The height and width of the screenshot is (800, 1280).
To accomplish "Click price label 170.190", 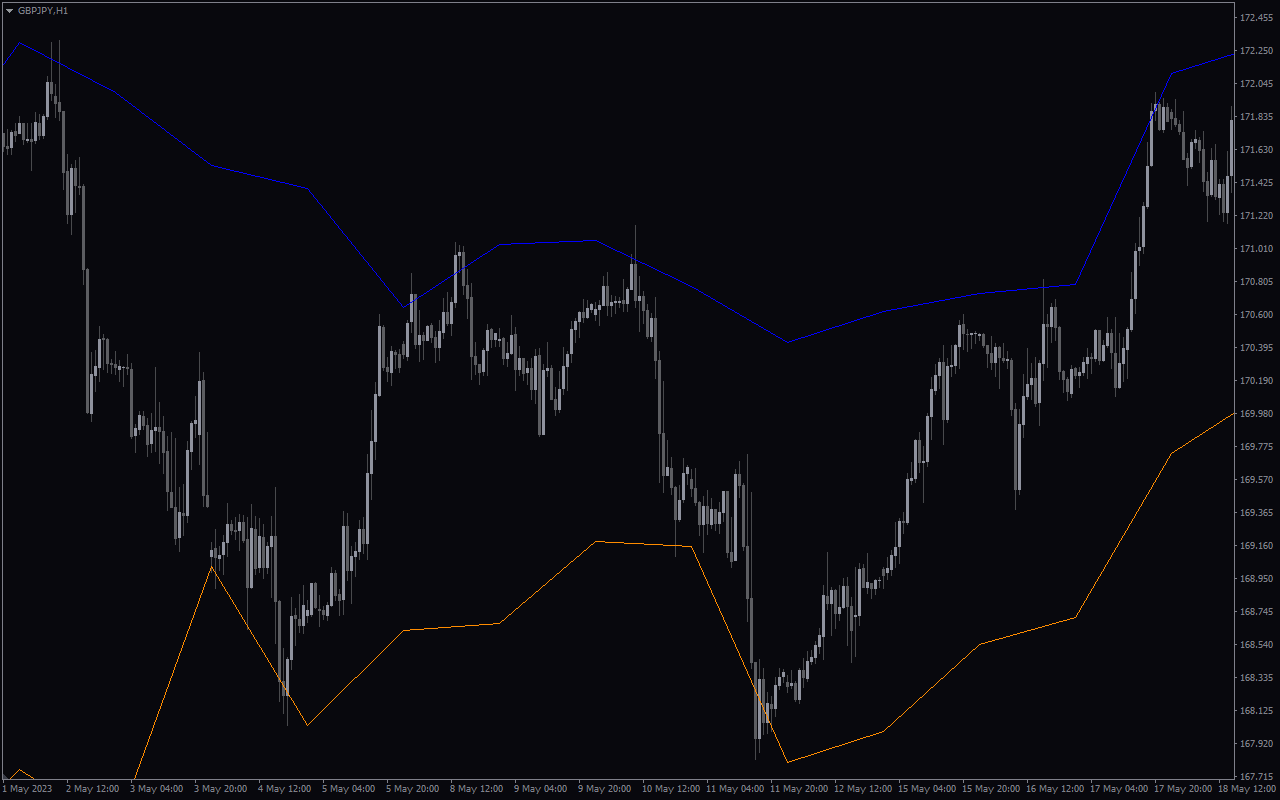I will pyautogui.click(x=1256, y=381).
